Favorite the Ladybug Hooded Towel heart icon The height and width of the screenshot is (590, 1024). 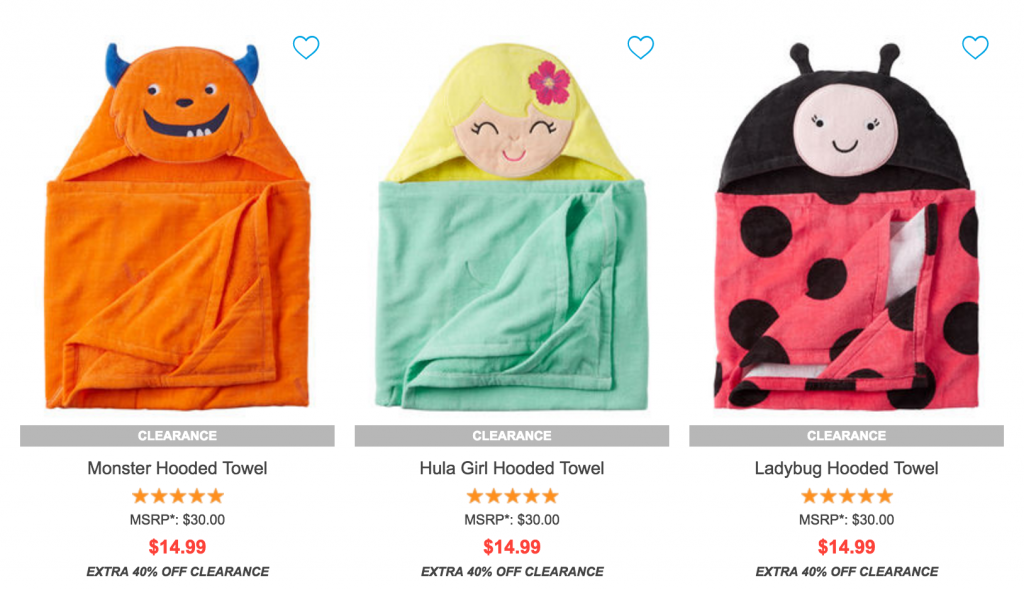tap(975, 48)
